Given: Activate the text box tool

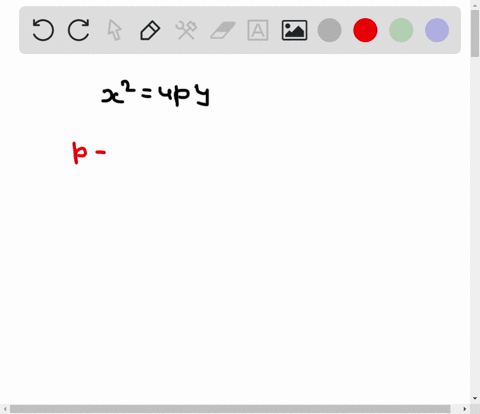Looking at the screenshot, I should [x=258, y=30].
